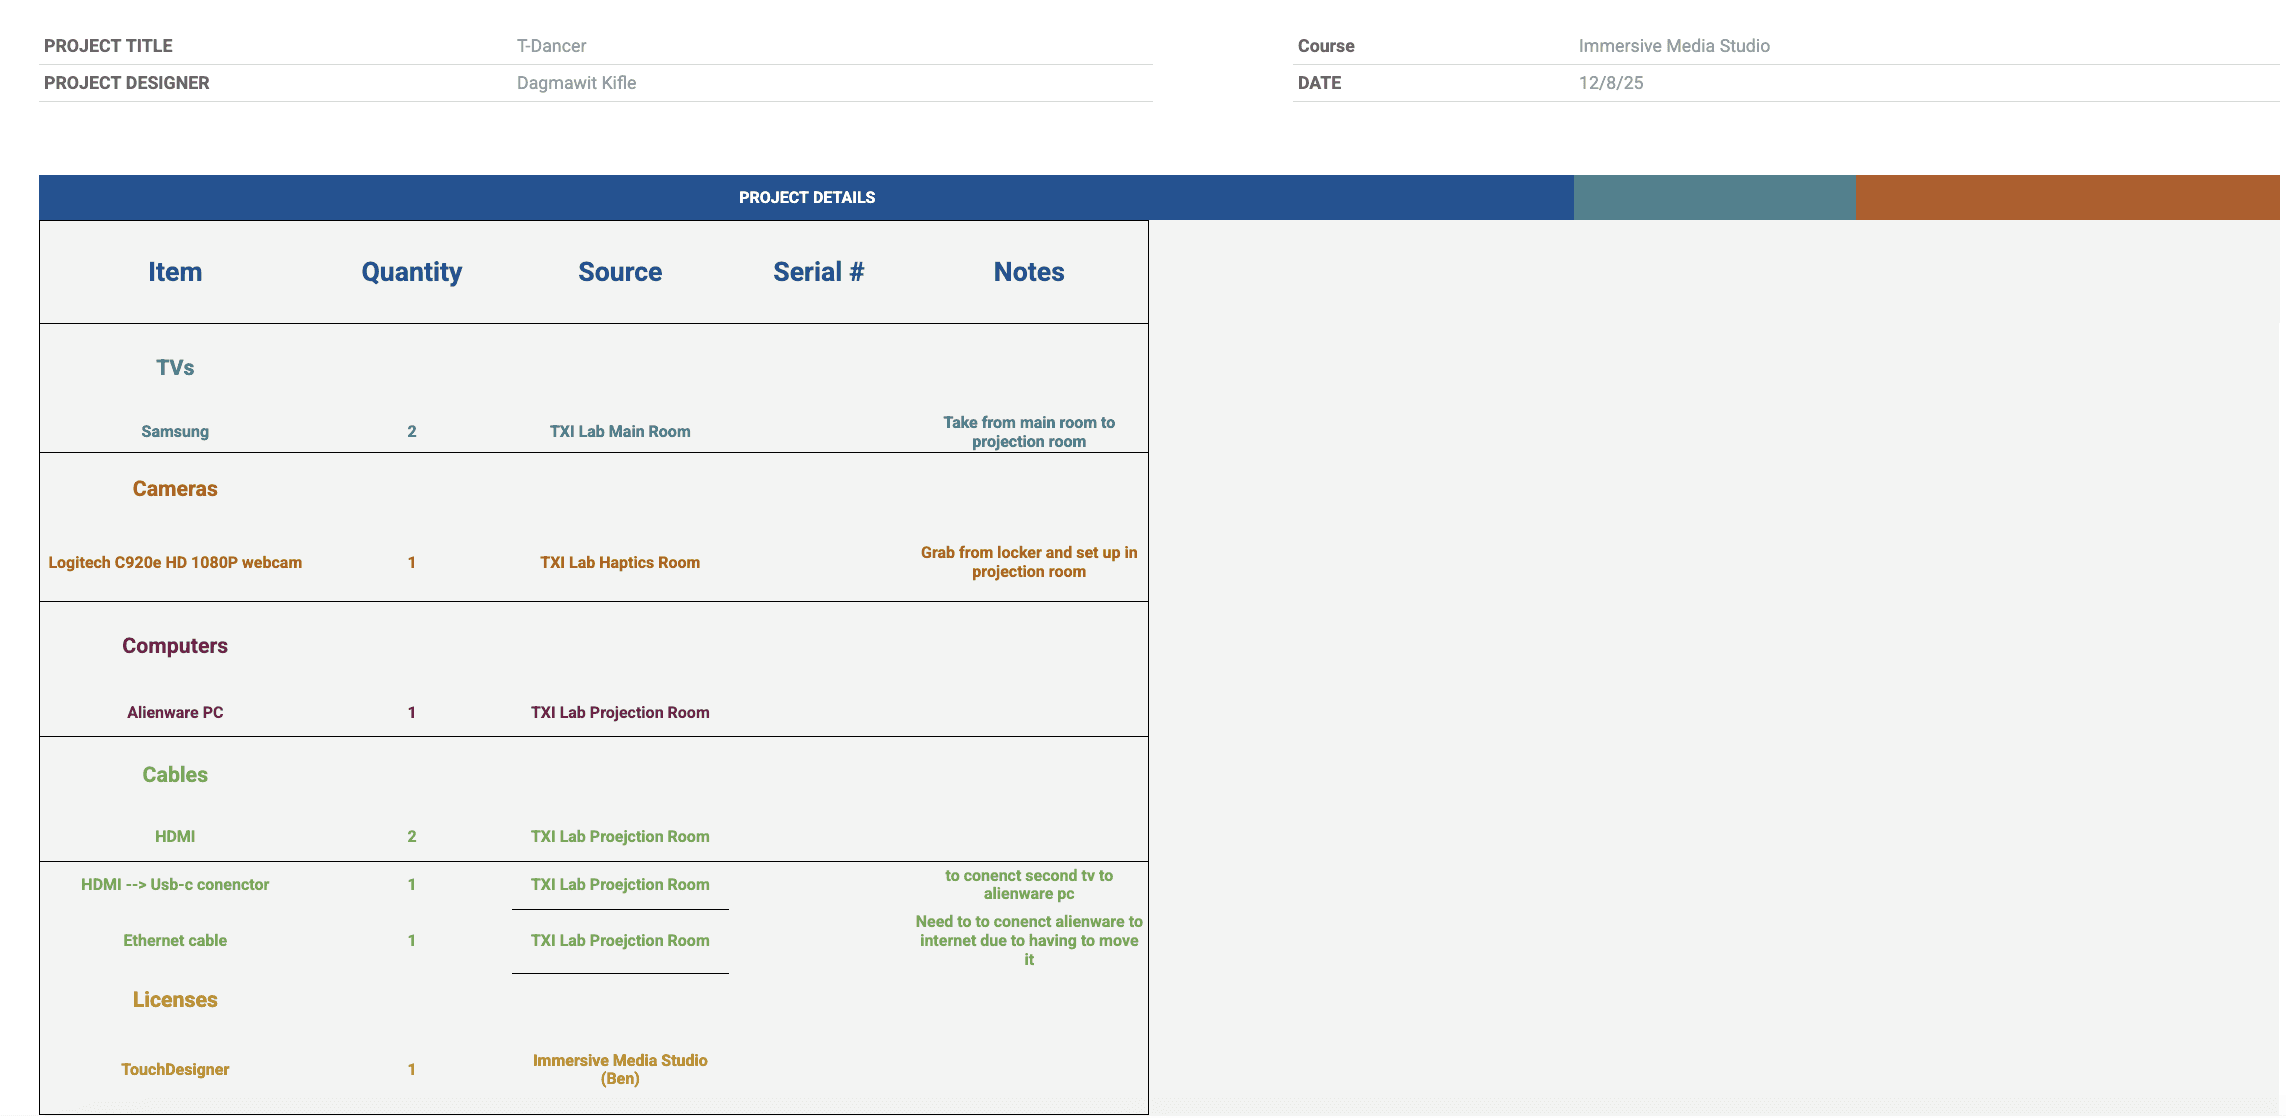Click the TouchDesigner license cell
Image resolution: width=2286 pixels, height=1118 pixels.
(x=175, y=1070)
